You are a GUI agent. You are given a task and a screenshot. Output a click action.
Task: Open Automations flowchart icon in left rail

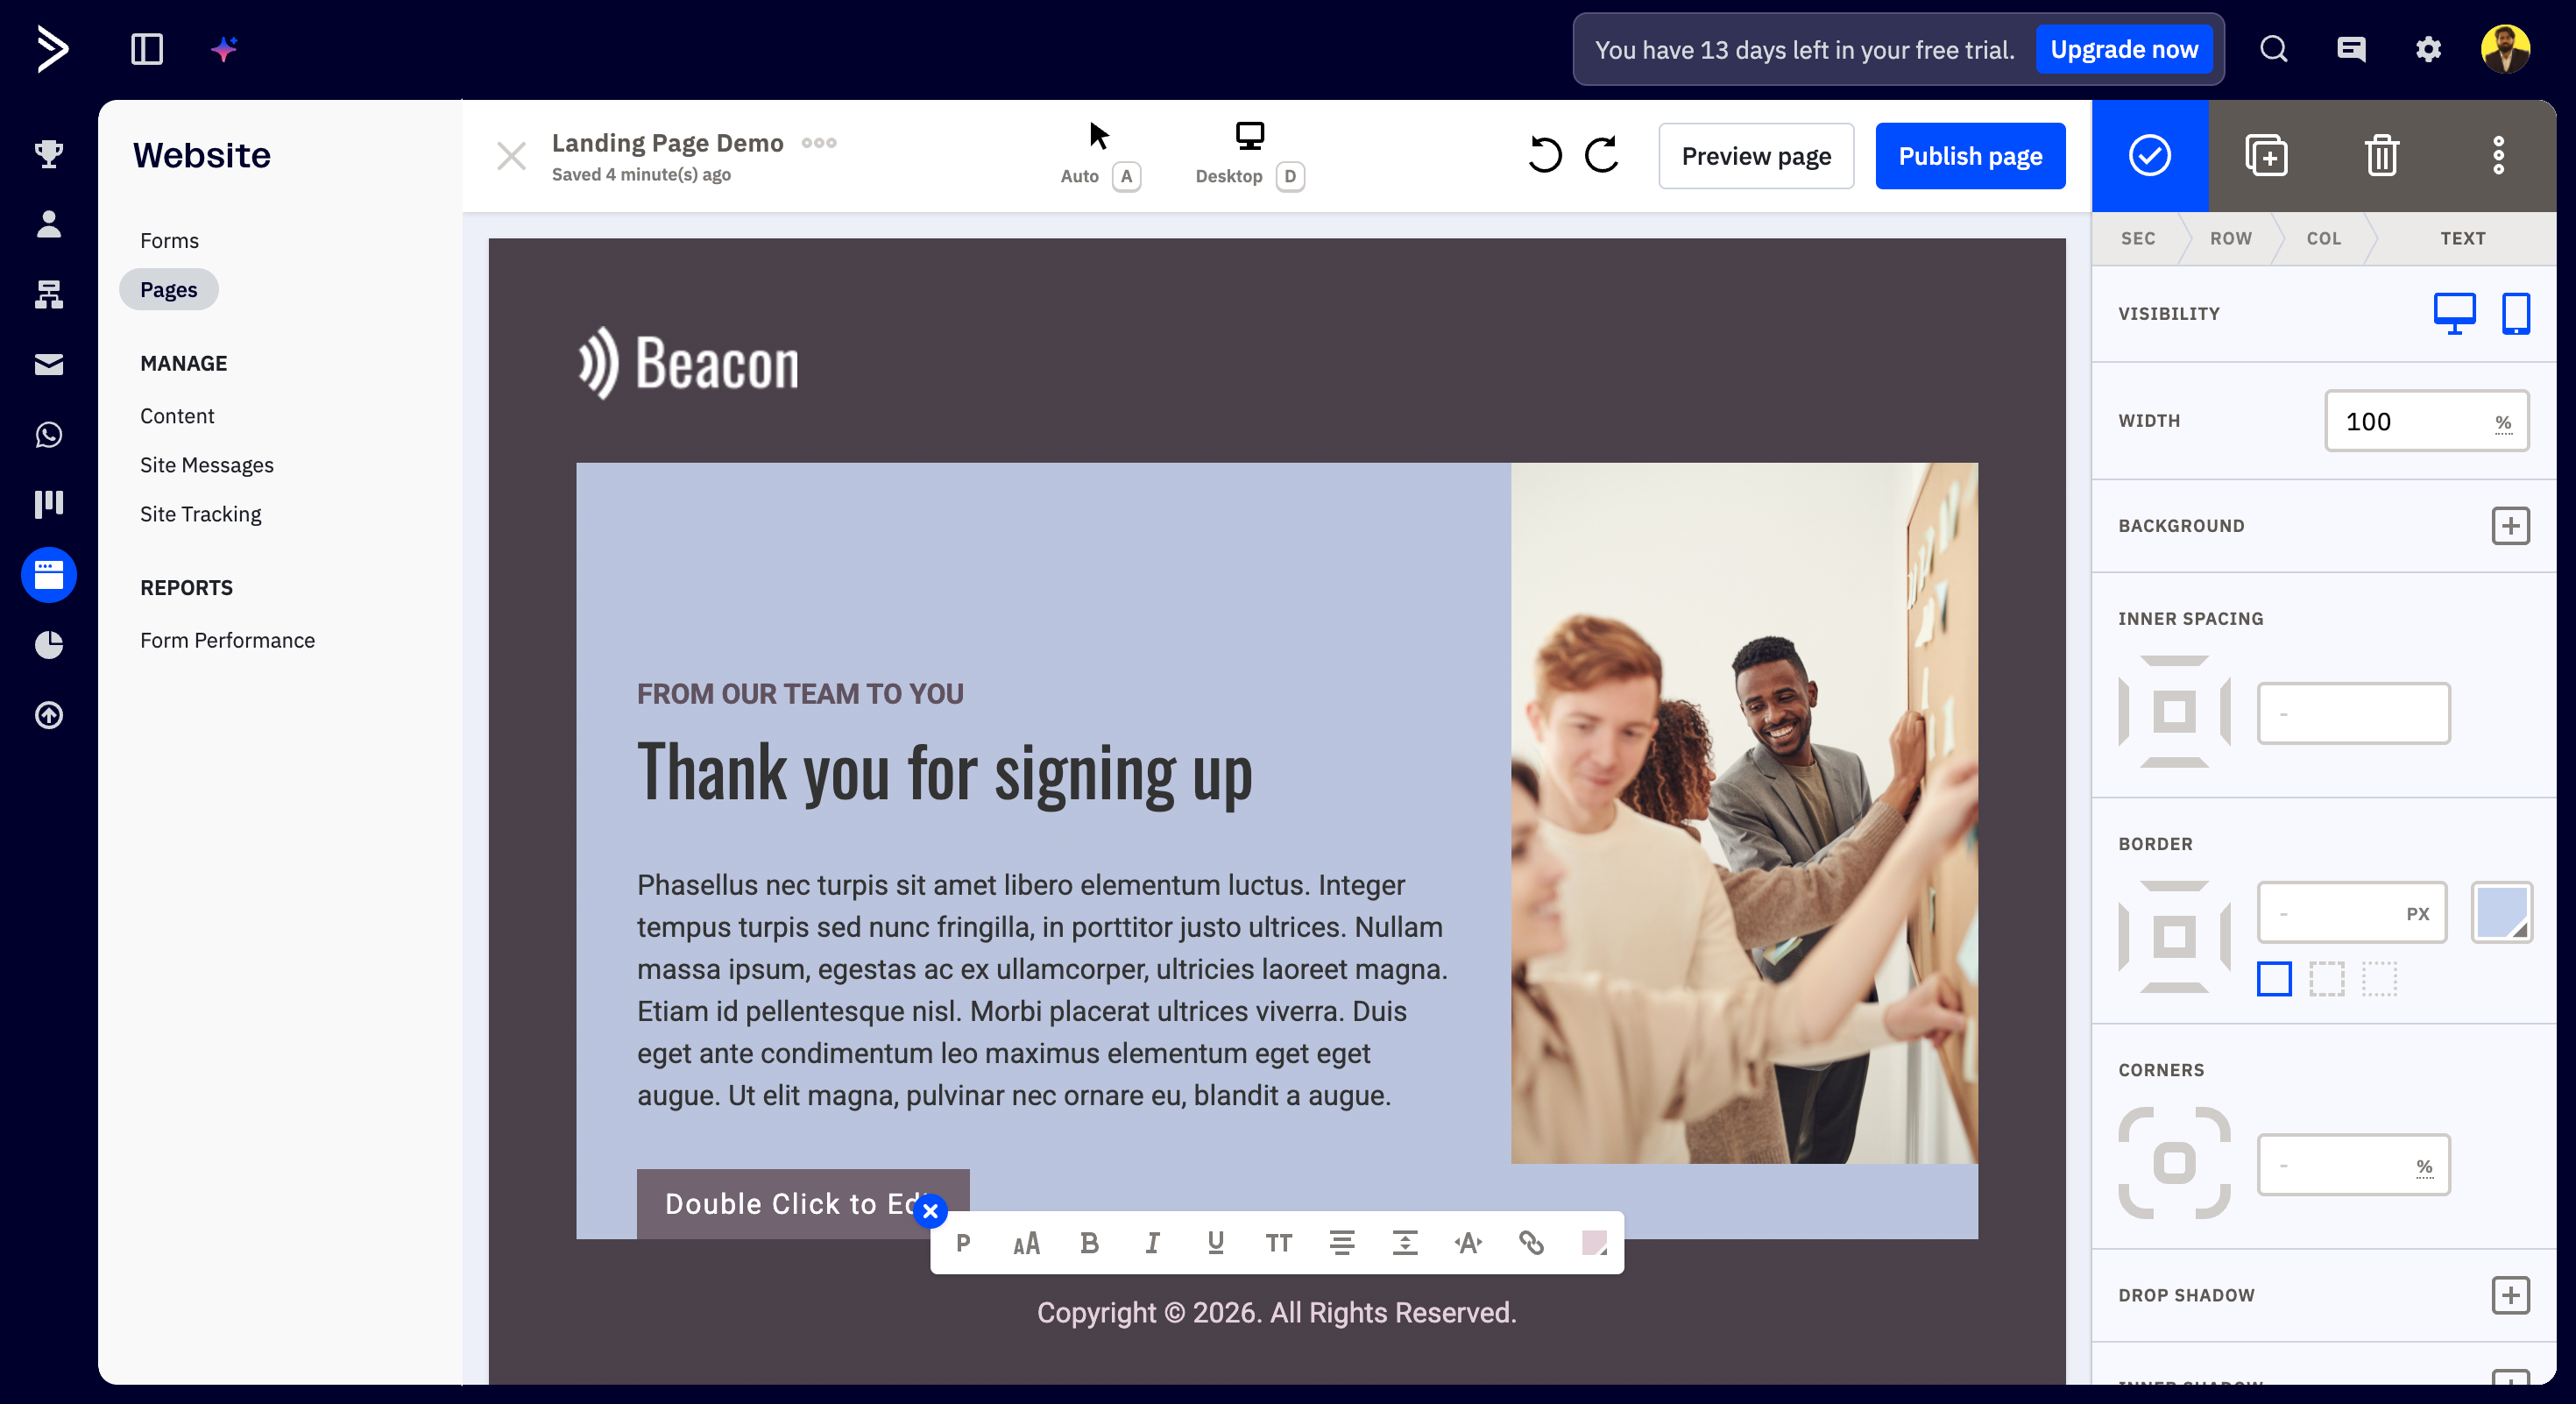coord(49,294)
